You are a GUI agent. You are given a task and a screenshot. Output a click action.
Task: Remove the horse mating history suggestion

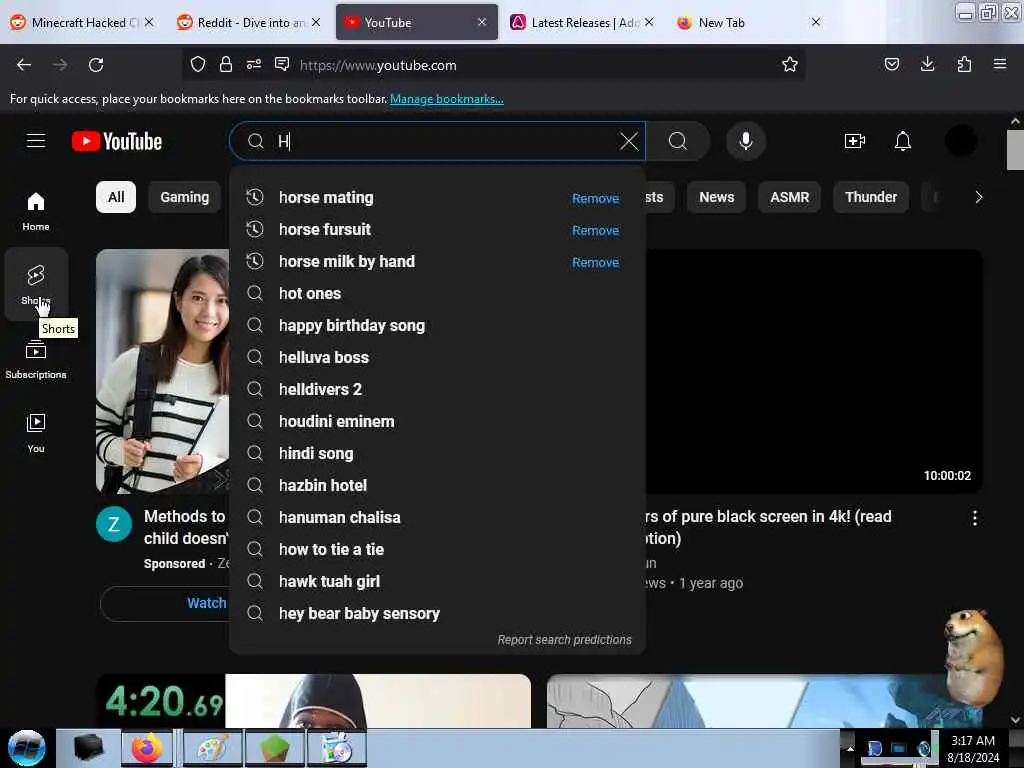coord(595,199)
